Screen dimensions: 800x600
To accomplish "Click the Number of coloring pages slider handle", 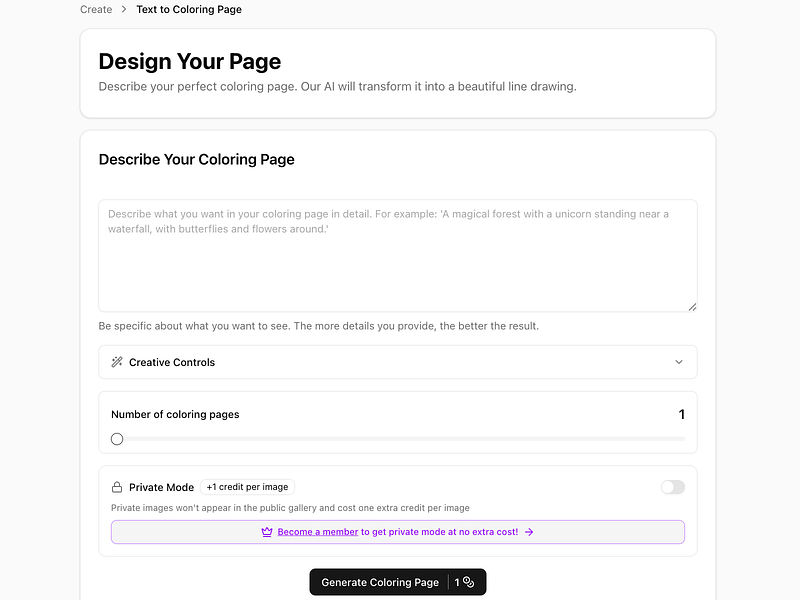I will tap(117, 439).
